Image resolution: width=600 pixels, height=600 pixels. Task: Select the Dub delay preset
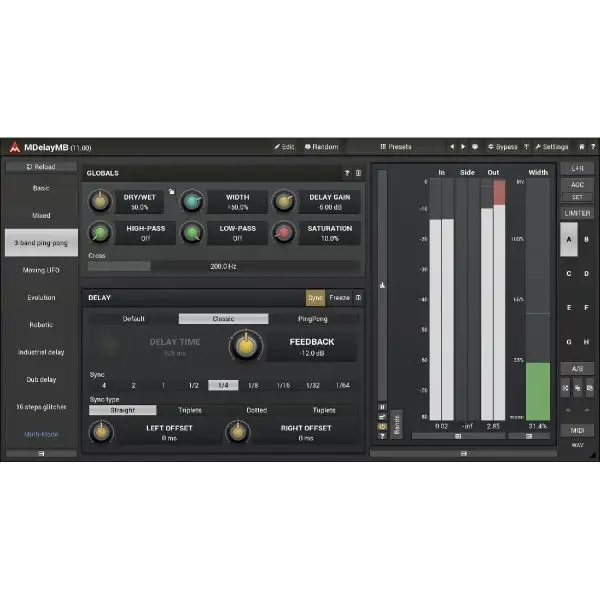[x=42, y=380]
